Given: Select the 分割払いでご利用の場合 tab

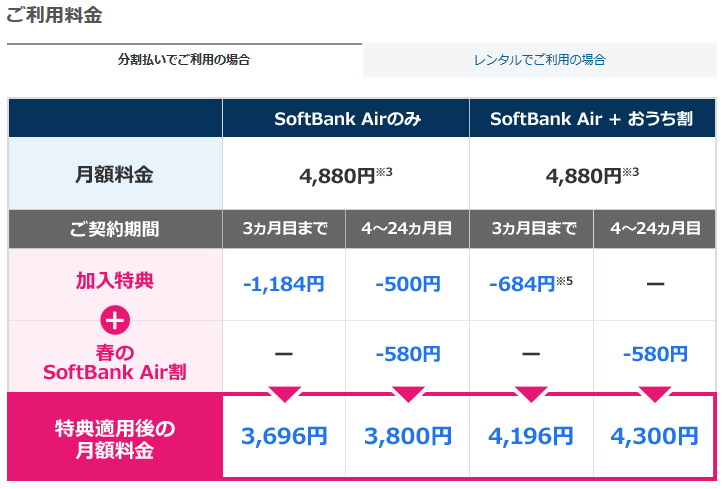Looking at the screenshot, I should tap(184, 59).
